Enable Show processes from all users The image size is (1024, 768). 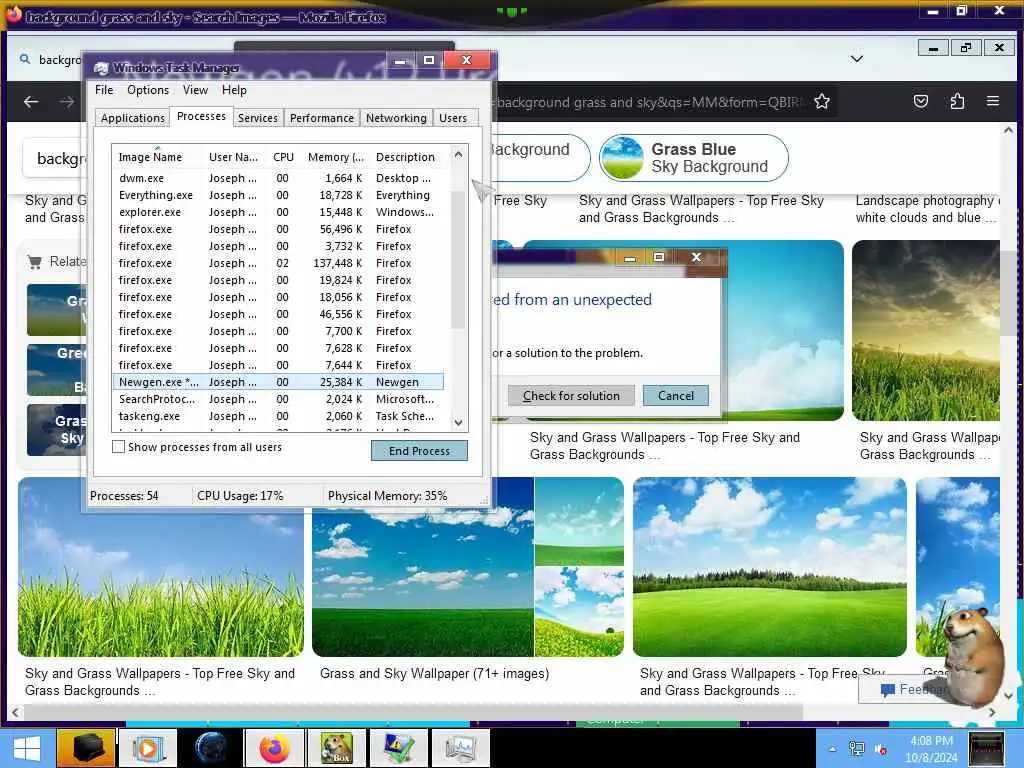(x=118, y=447)
